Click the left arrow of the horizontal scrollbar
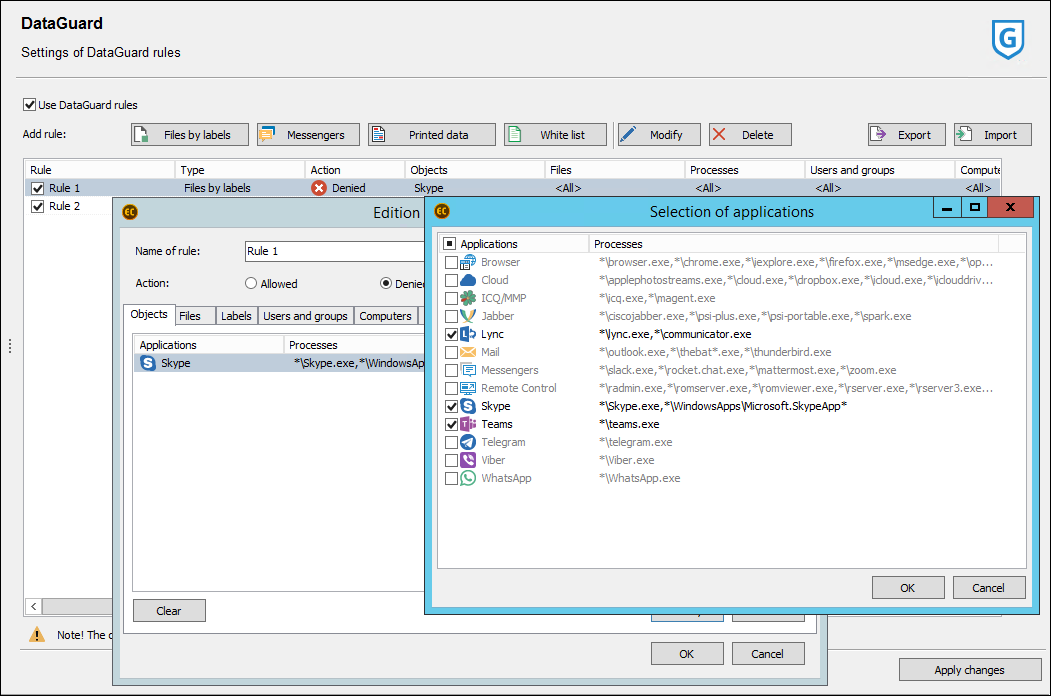The height and width of the screenshot is (696, 1051). click(x=34, y=606)
